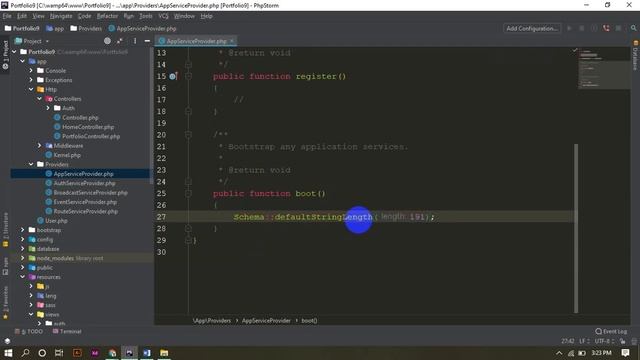Fold the register() function at line 15

tap(188, 76)
